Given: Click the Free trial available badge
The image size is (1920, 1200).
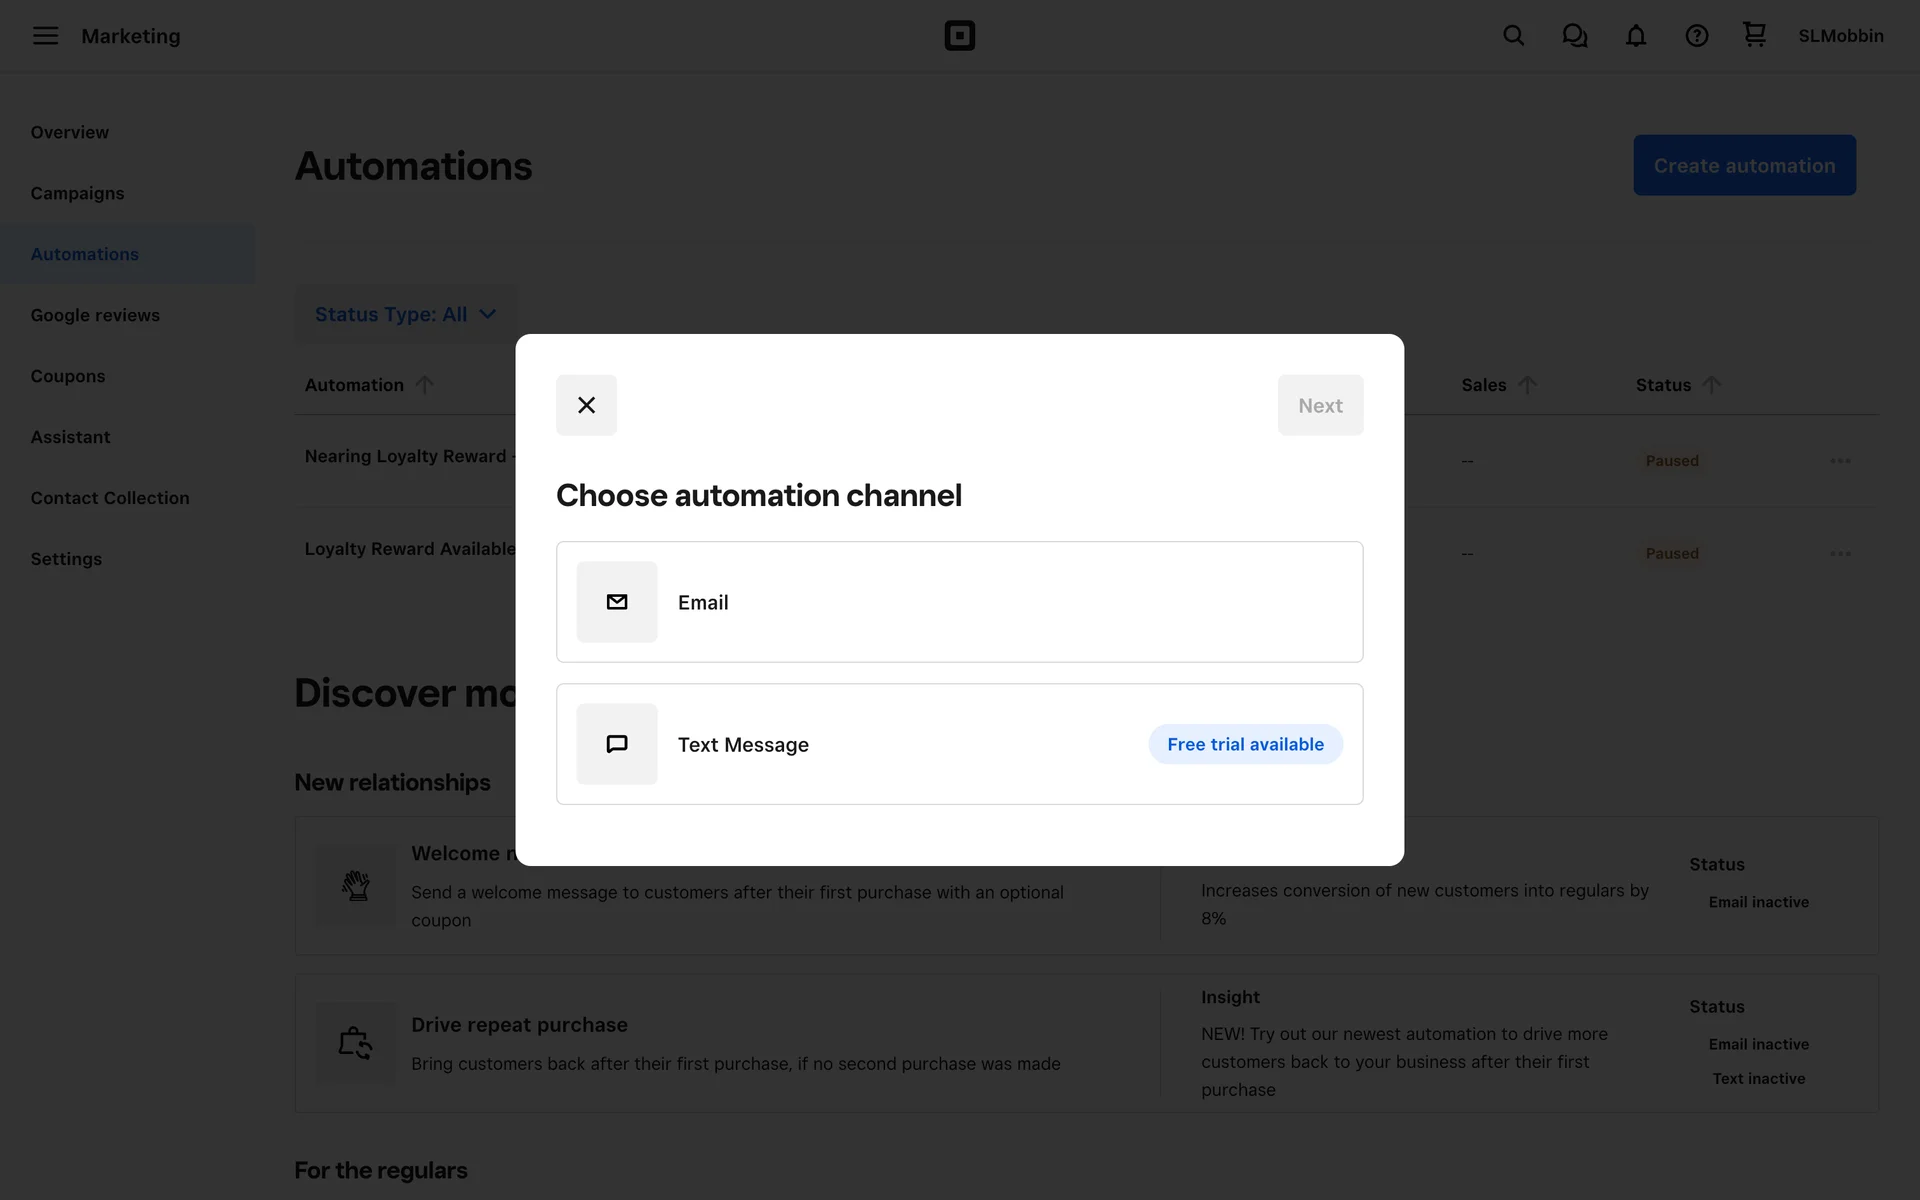Looking at the screenshot, I should [x=1245, y=744].
